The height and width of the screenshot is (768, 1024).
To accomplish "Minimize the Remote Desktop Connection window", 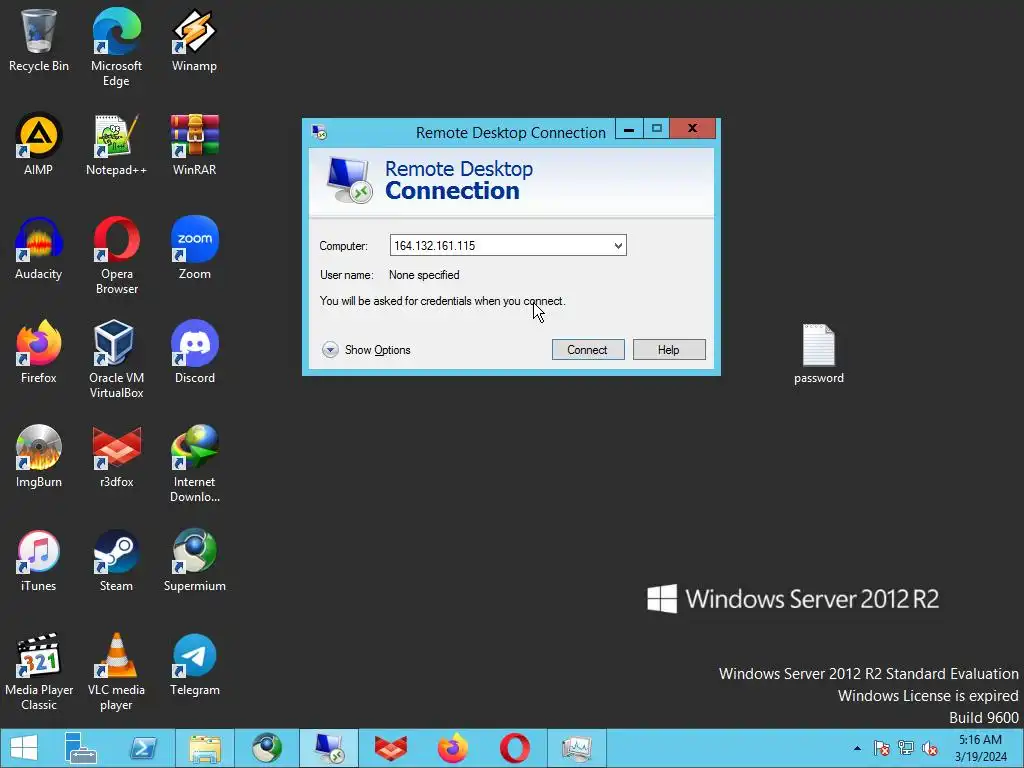I will pos(629,129).
